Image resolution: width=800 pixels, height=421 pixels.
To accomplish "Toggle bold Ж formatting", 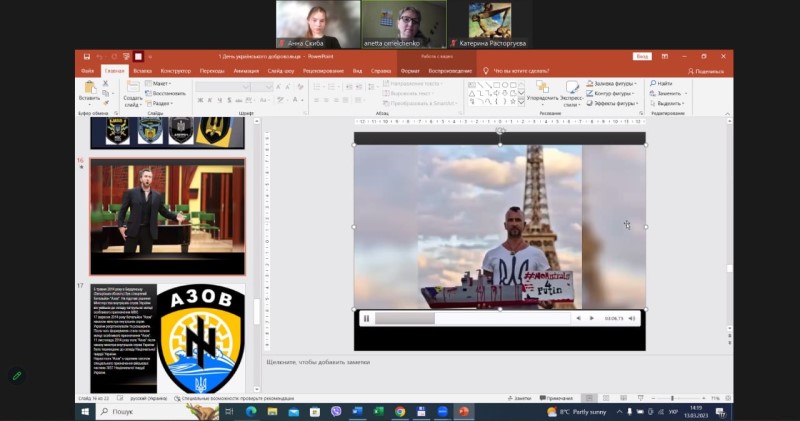I will 201,100.
